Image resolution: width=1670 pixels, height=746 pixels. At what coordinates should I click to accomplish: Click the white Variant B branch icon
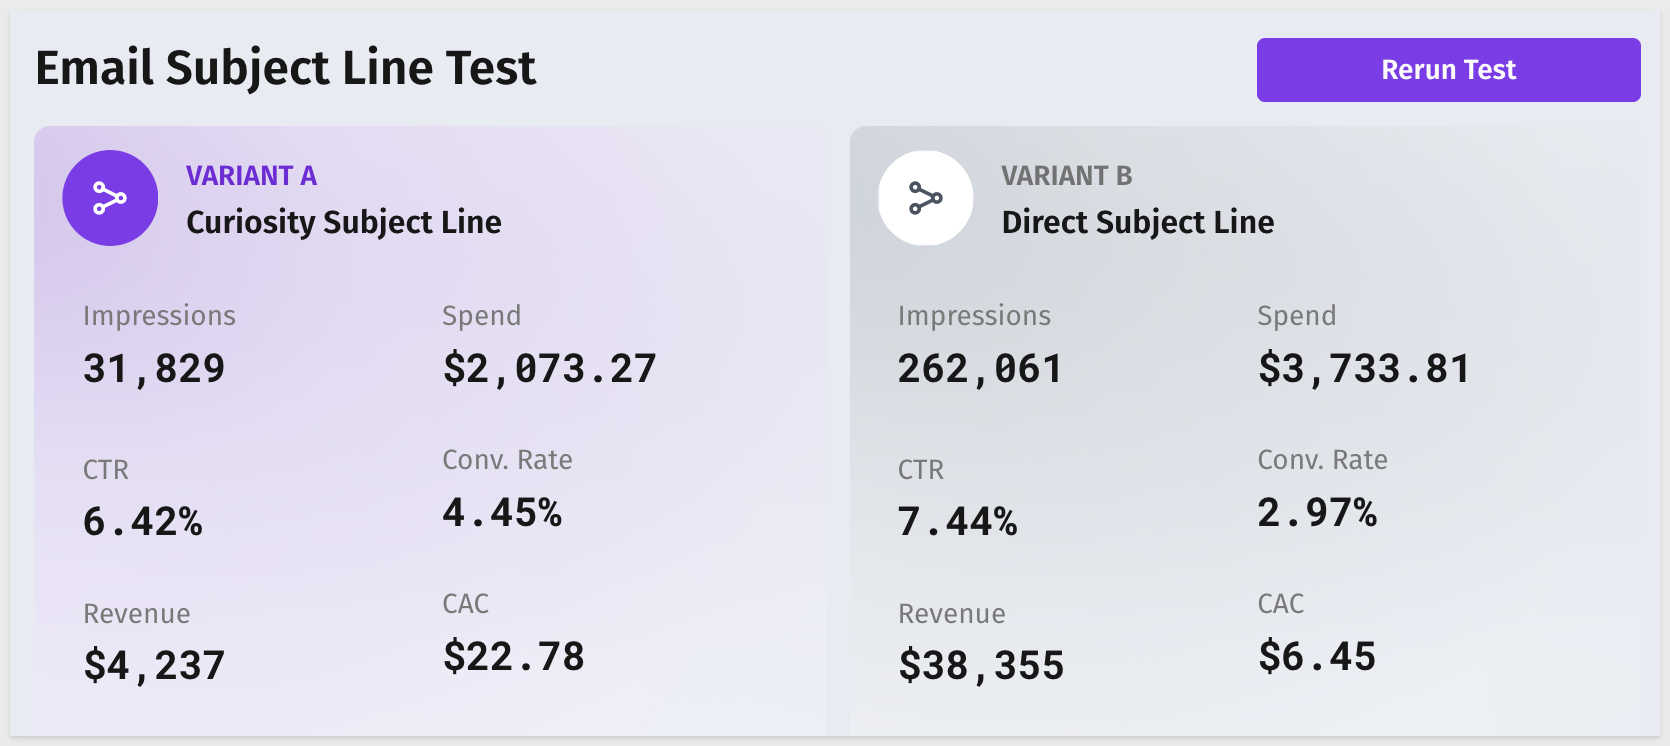926,198
